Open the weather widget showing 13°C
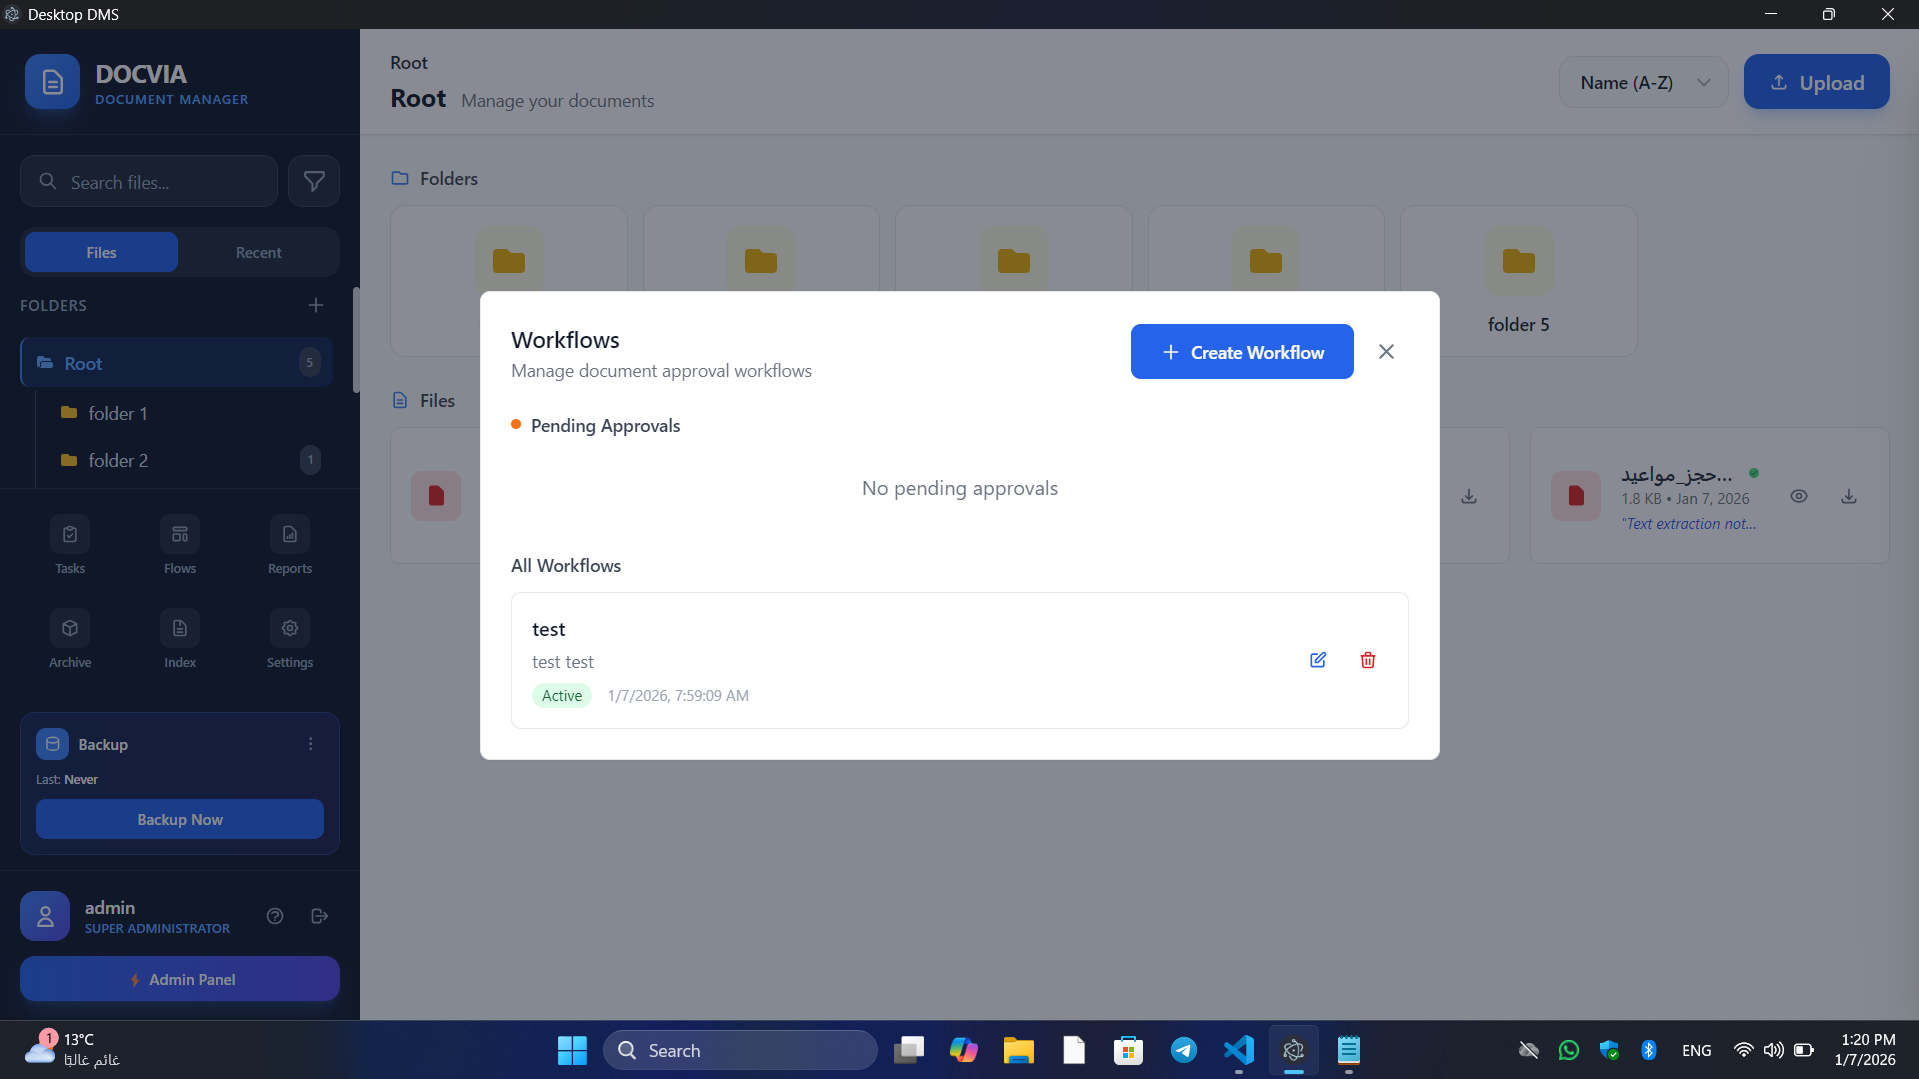Screen dimensions: 1919x1079 (x=72, y=1050)
